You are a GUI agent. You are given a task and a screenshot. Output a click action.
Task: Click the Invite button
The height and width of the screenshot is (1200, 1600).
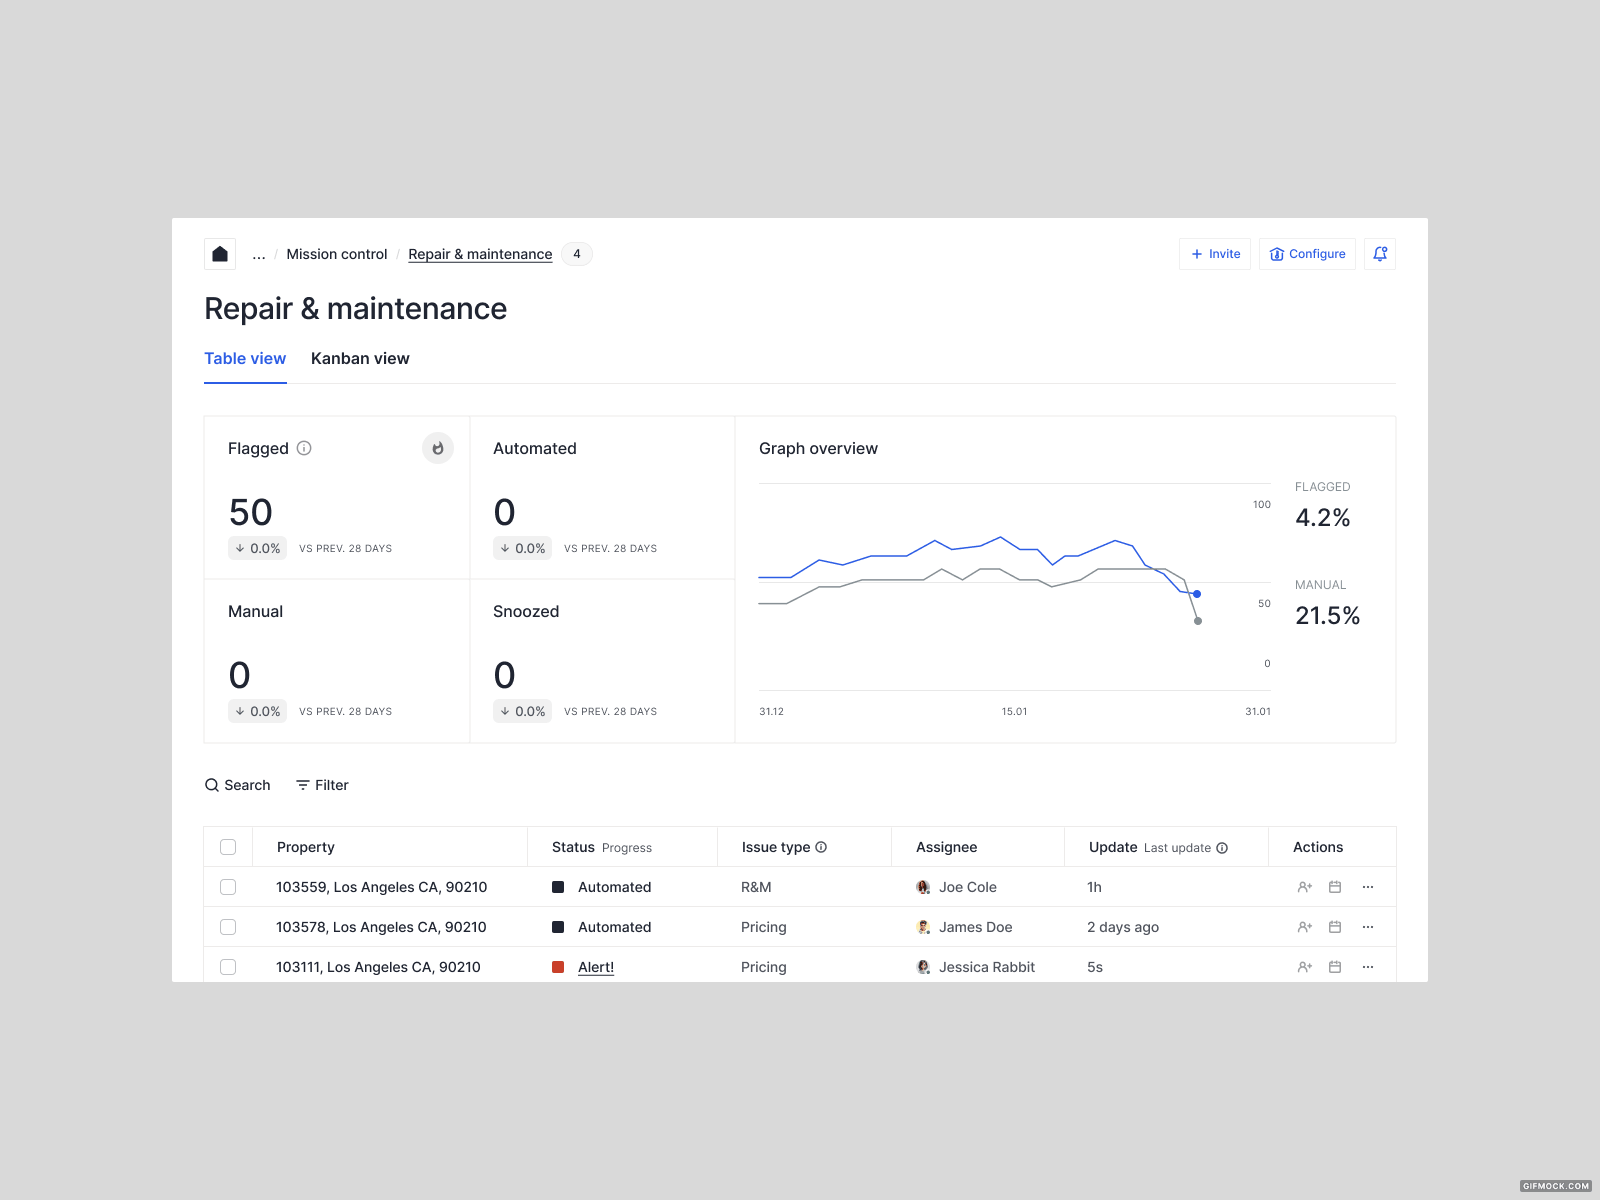[1214, 254]
